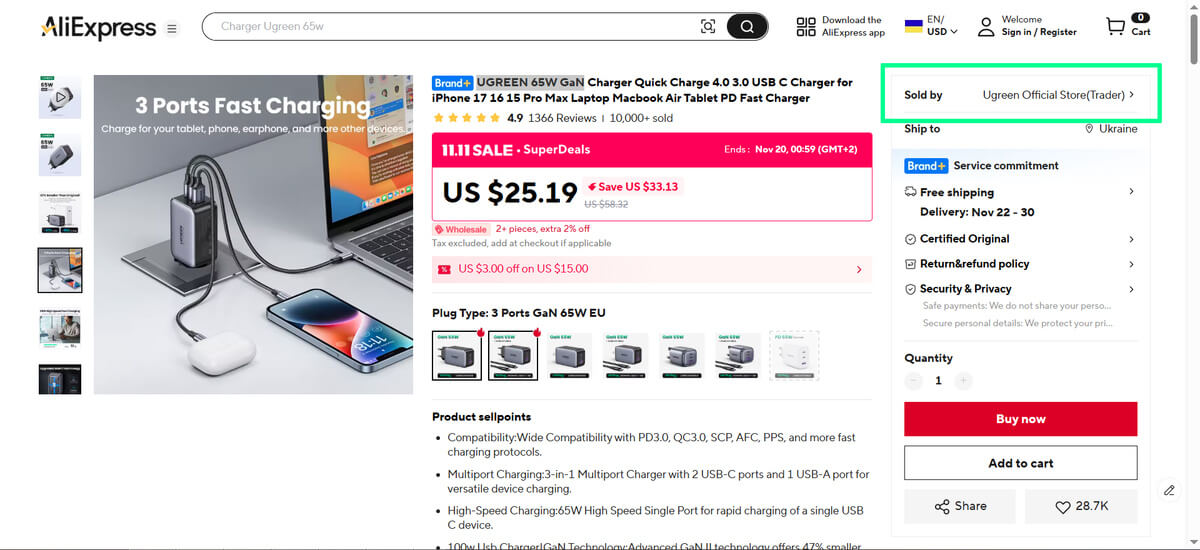Click the magnifying glass search button
Viewport: 1200px width, 550px height.
[x=747, y=27]
